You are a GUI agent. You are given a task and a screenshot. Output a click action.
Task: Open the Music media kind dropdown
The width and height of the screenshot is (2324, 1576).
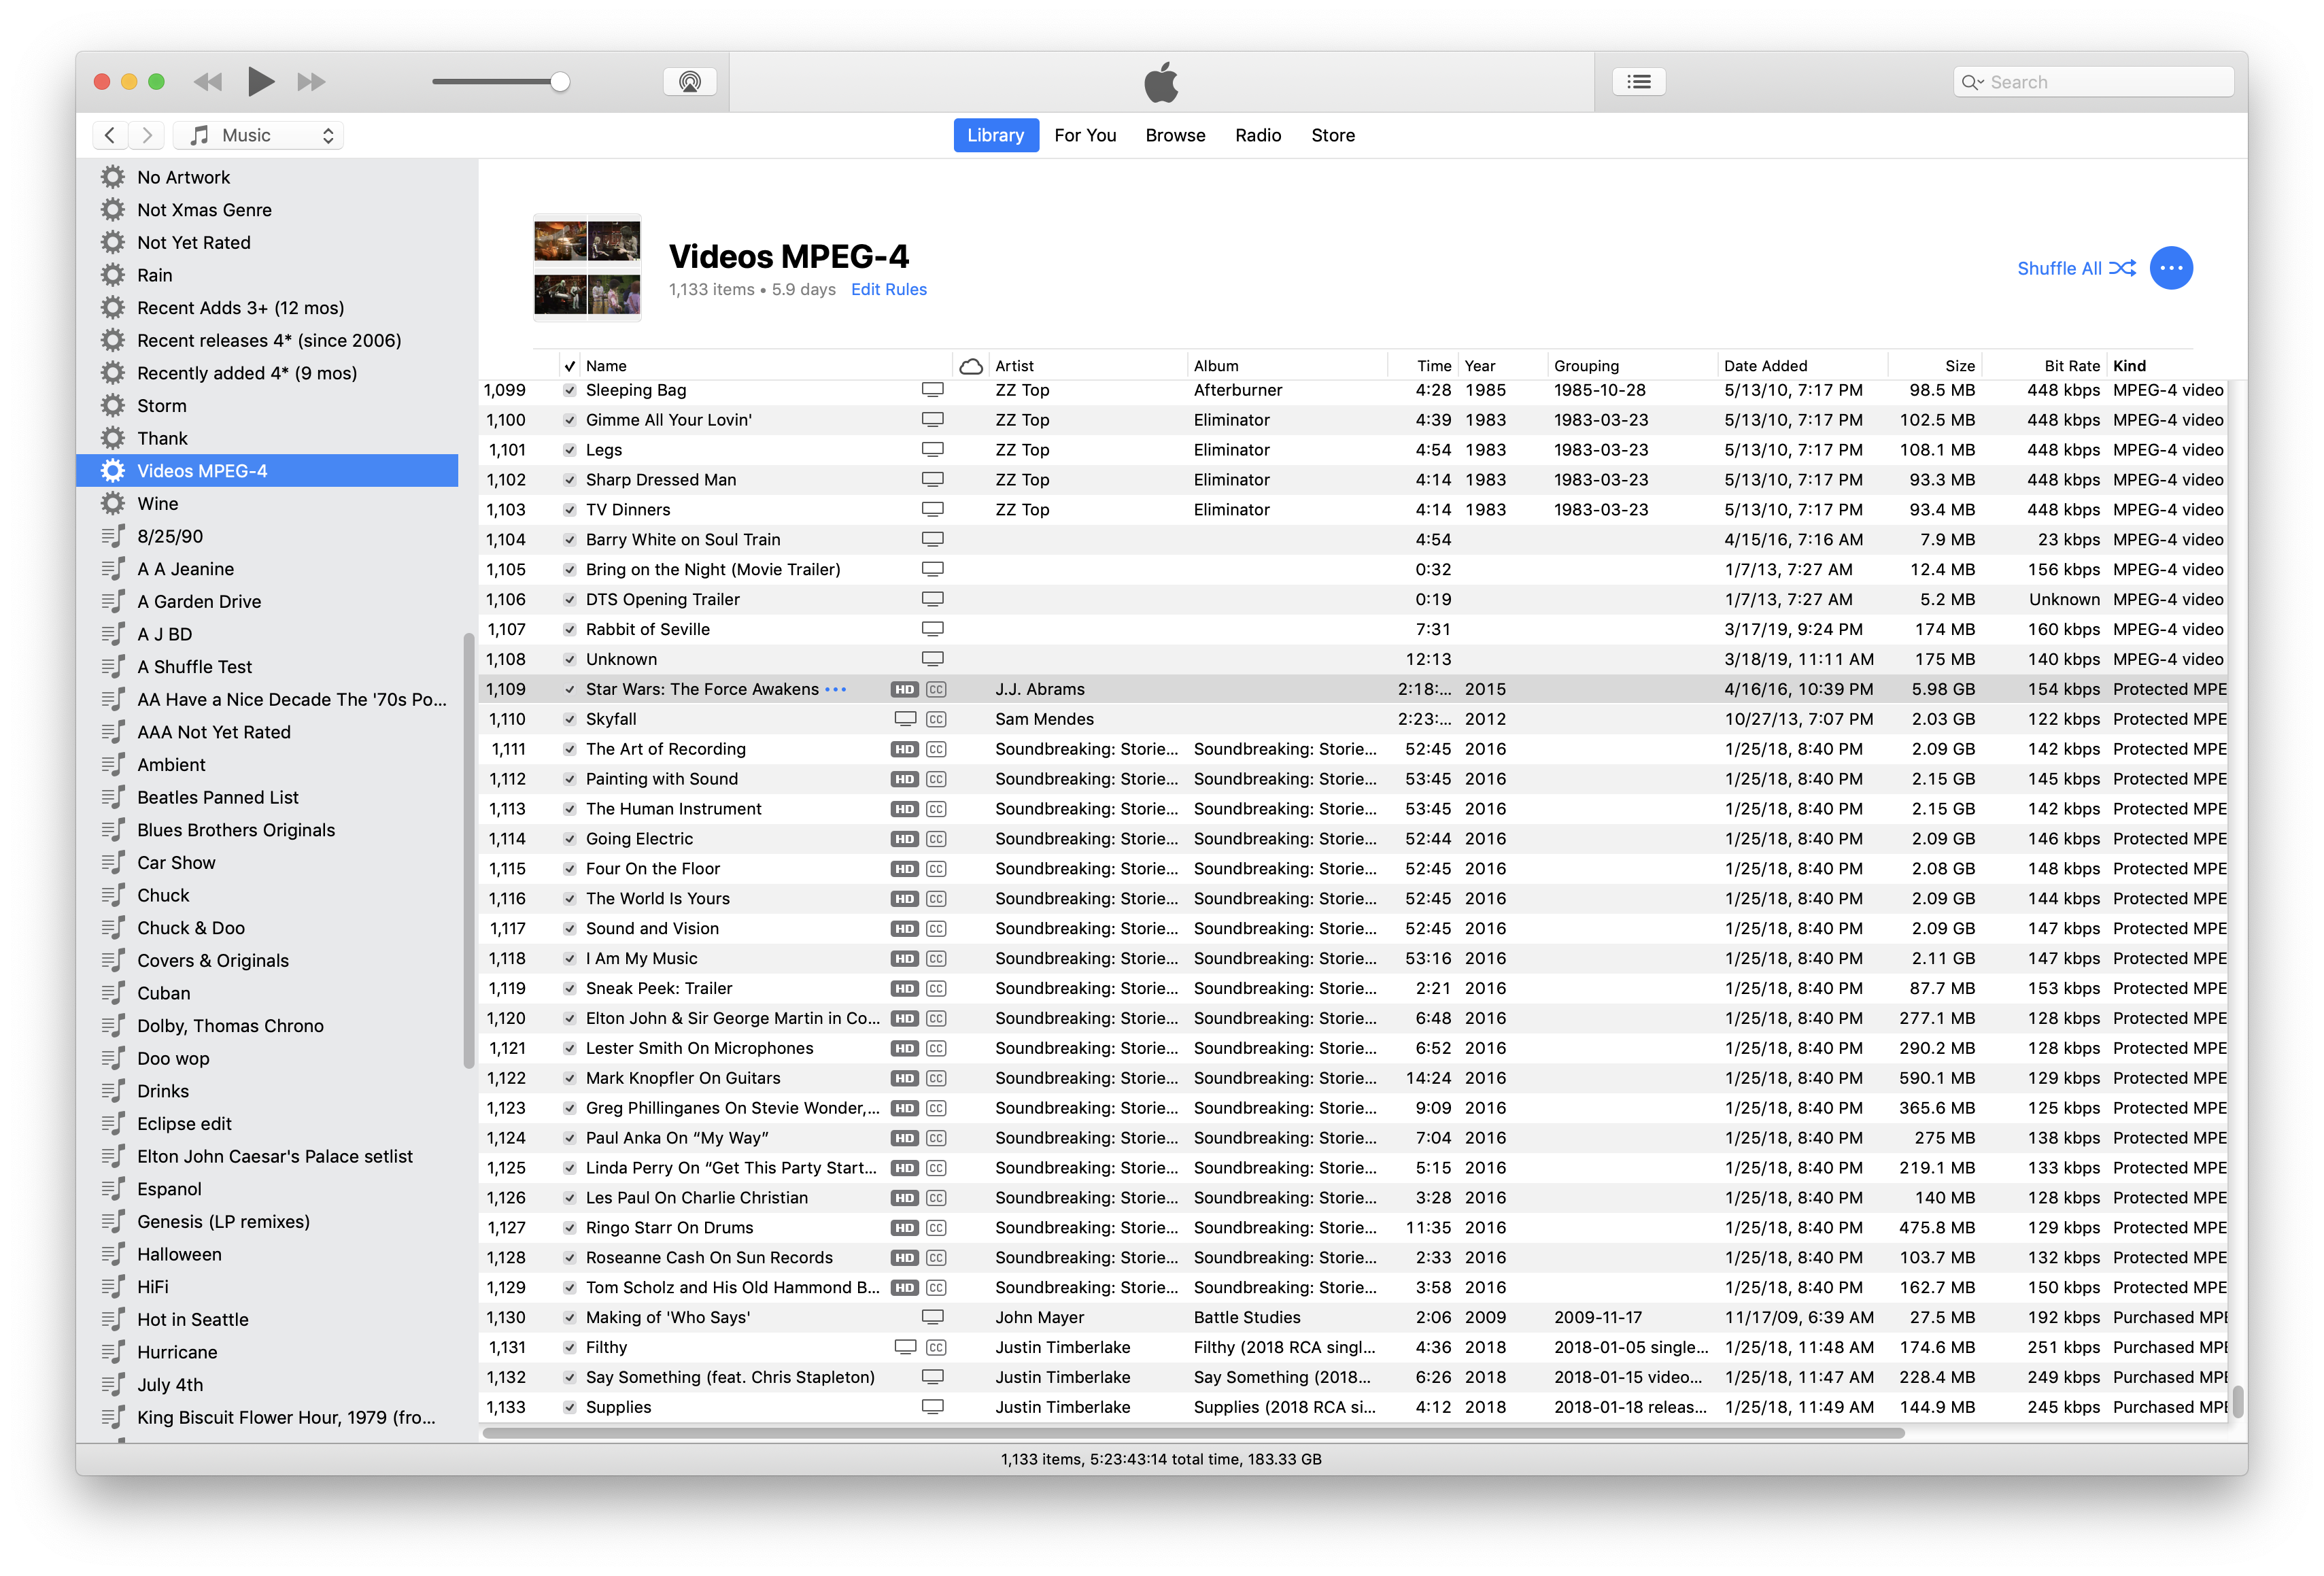click(259, 135)
